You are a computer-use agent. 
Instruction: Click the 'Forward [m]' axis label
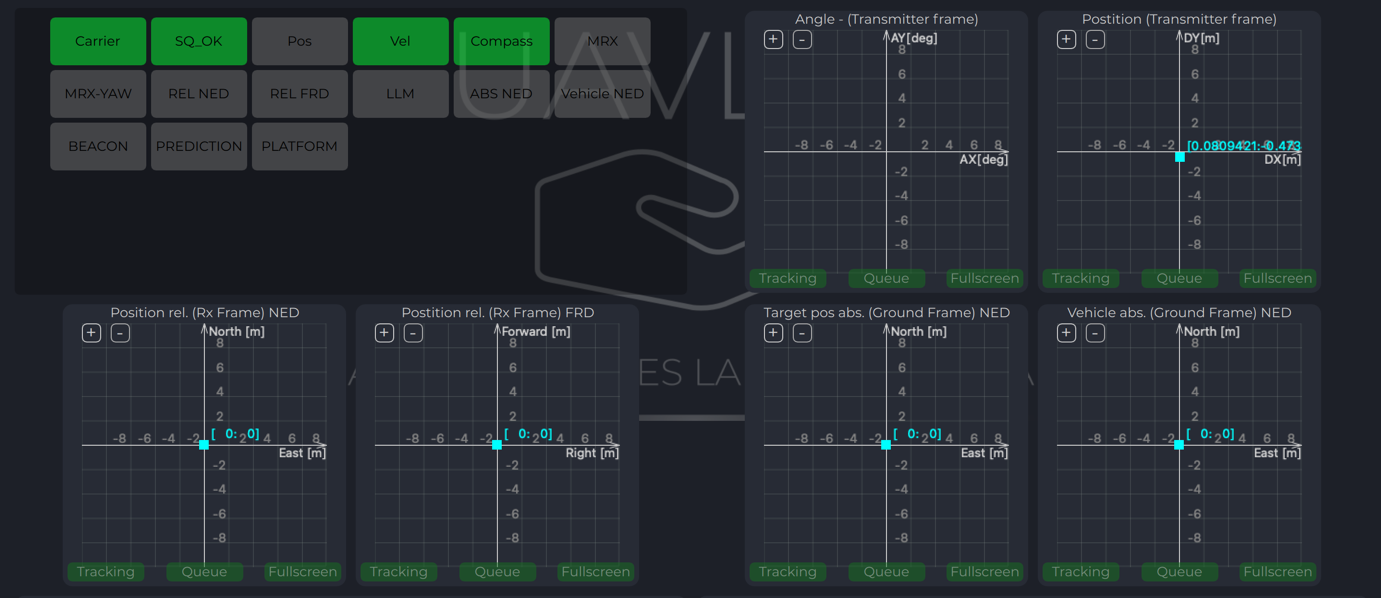pyautogui.click(x=536, y=332)
